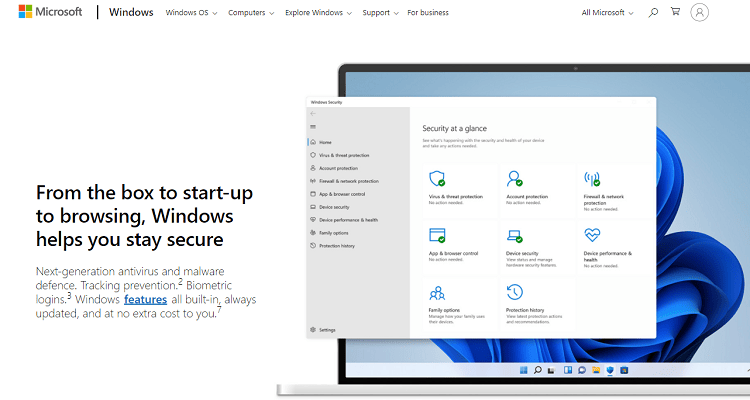
Task: Click the Device security laptop card icon
Action: tap(515, 235)
